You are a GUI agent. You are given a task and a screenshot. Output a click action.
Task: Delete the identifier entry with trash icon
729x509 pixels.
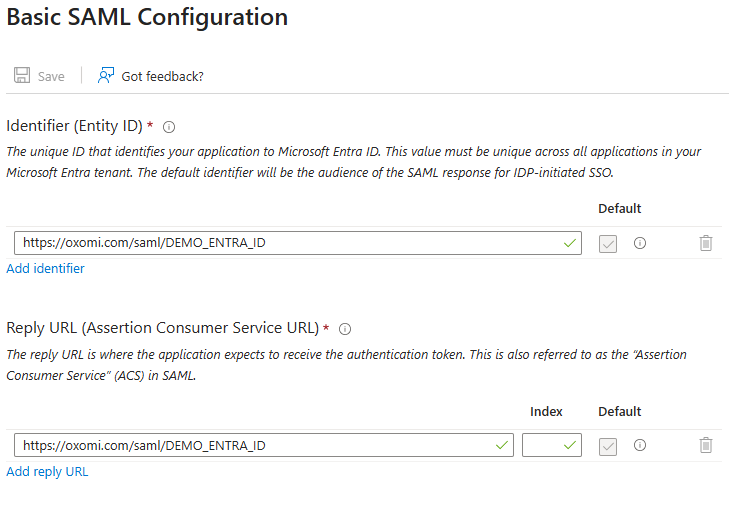point(706,243)
